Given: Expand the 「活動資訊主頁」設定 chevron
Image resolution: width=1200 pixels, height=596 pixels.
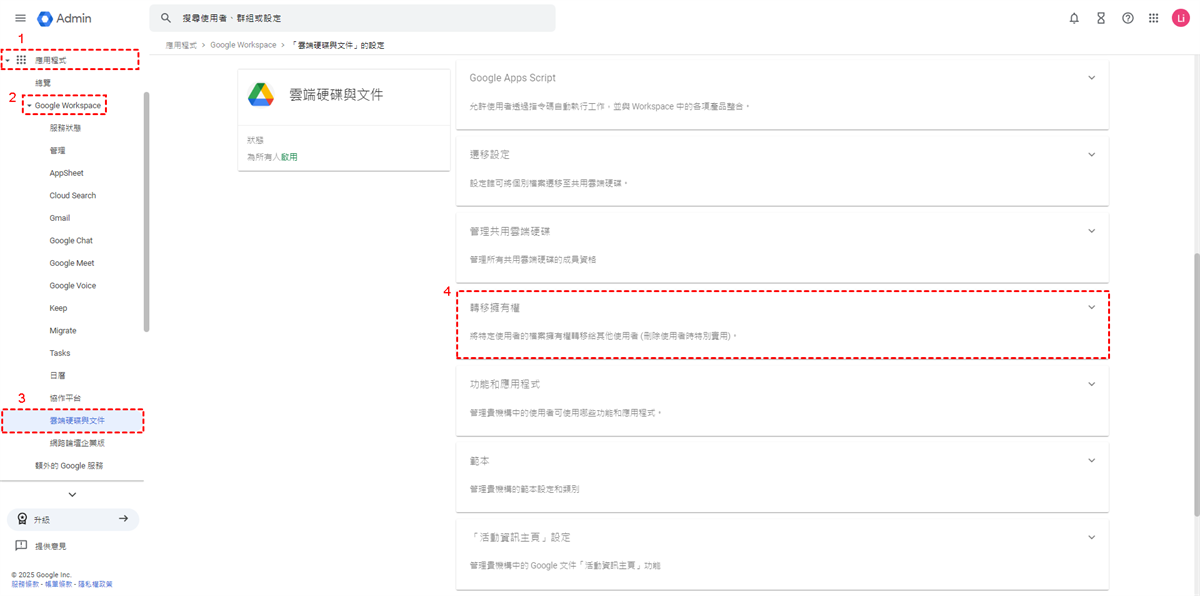Looking at the screenshot, I should point(1091,537).
